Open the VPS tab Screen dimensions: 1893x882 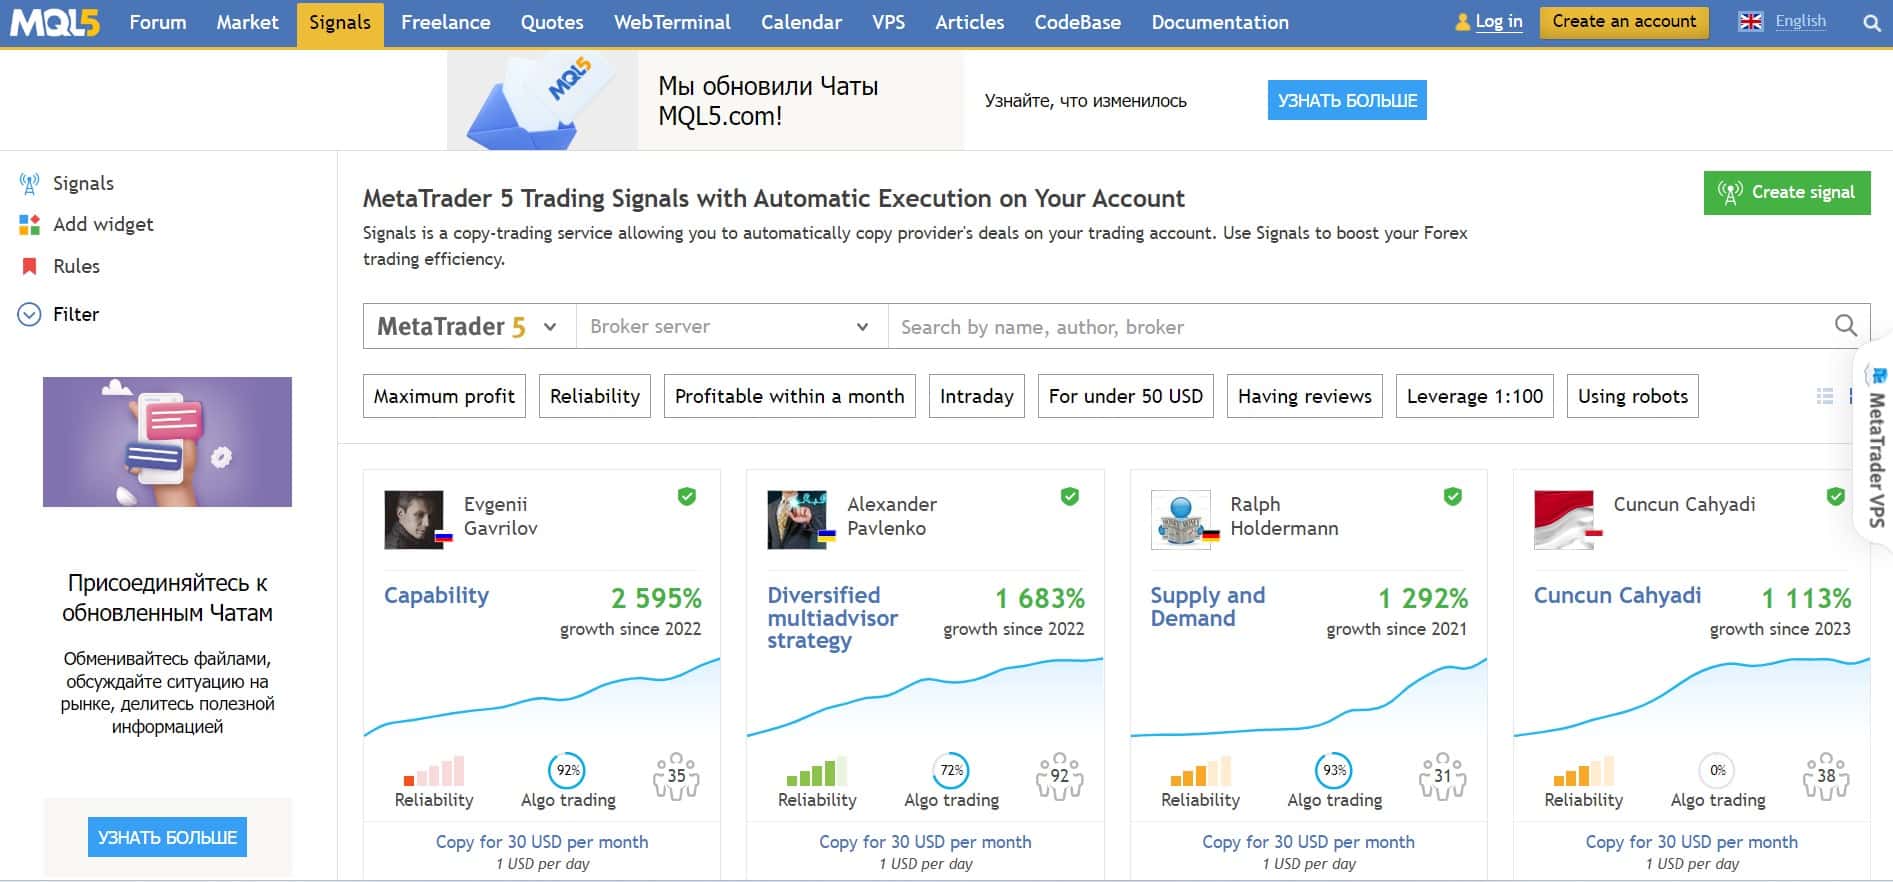tap(888, 22)
